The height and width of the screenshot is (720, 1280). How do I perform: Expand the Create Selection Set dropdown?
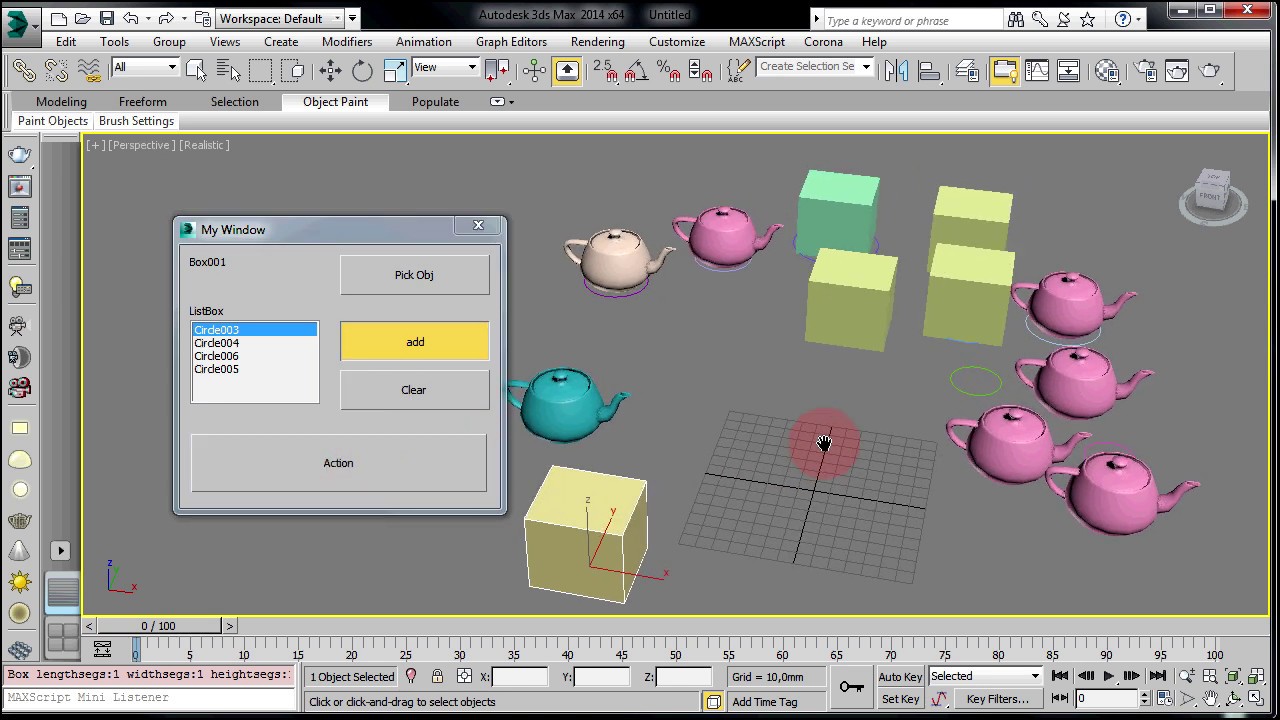(866, 67)
